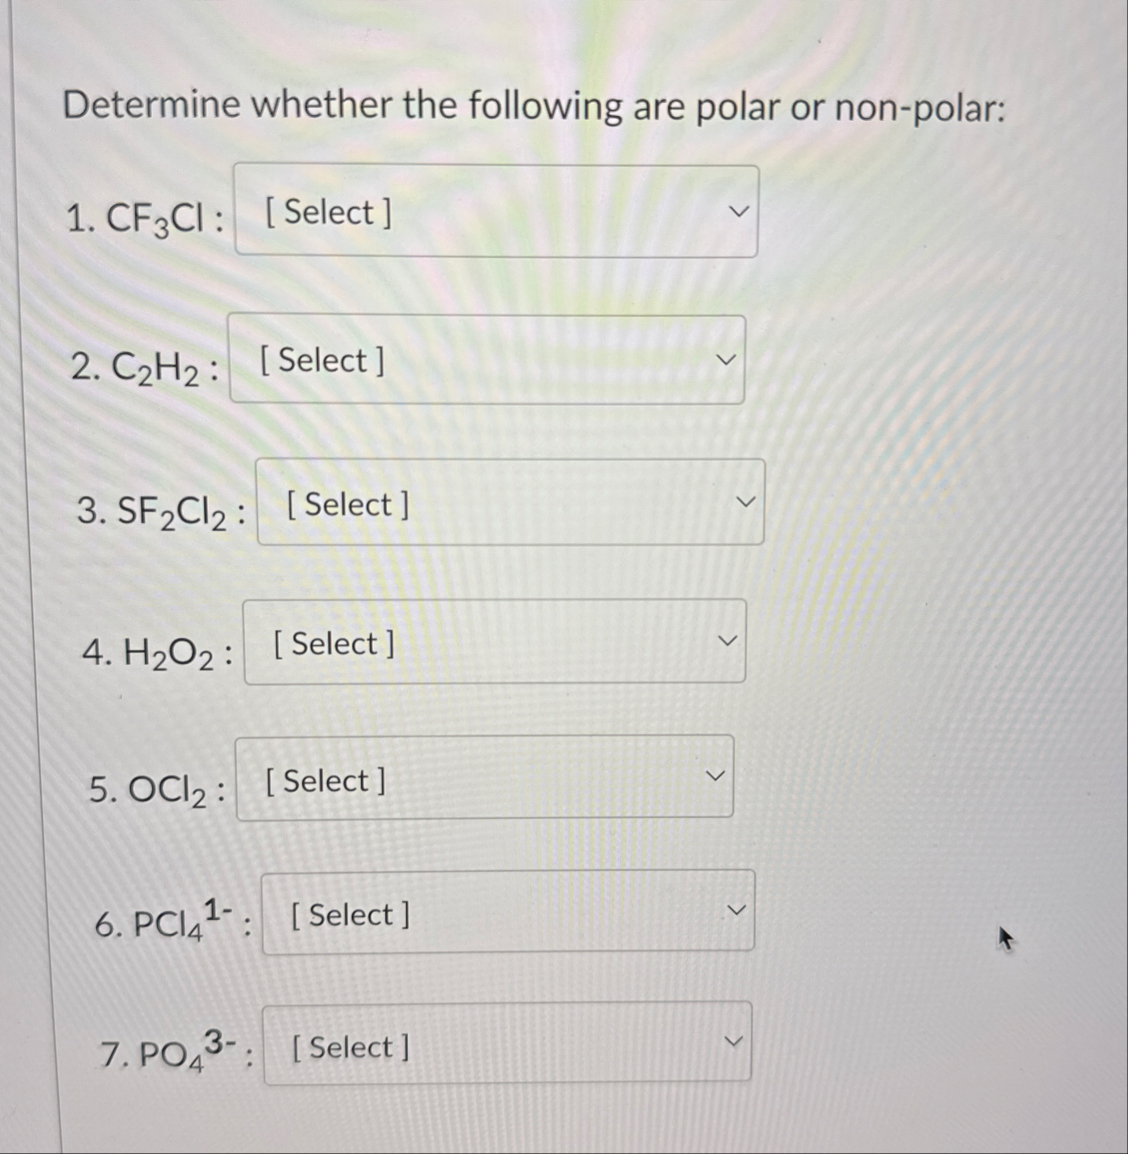Open the H2O2 polarity dropdown

click(x=492, y=642)
